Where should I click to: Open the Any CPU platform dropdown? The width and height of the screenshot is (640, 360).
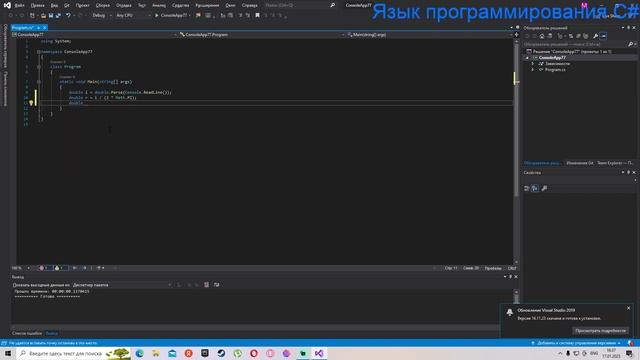[x=133, y=16]
